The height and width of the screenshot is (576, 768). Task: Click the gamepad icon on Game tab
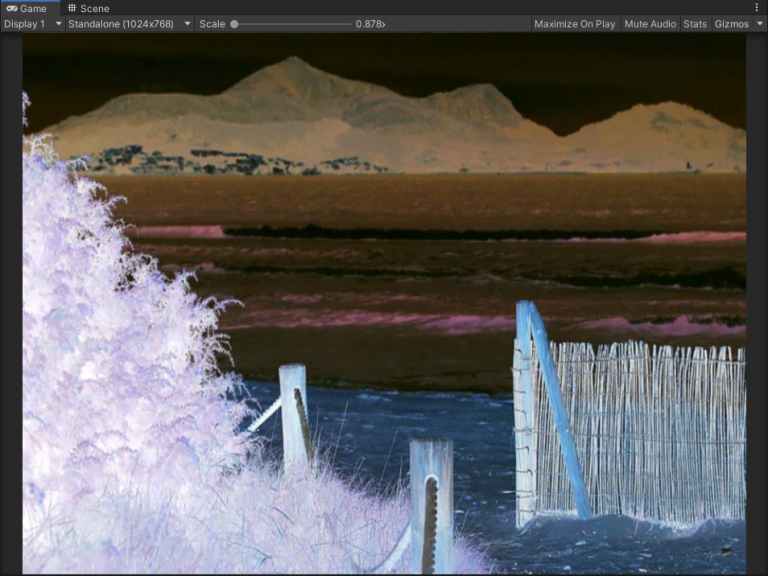coord(11,8)
